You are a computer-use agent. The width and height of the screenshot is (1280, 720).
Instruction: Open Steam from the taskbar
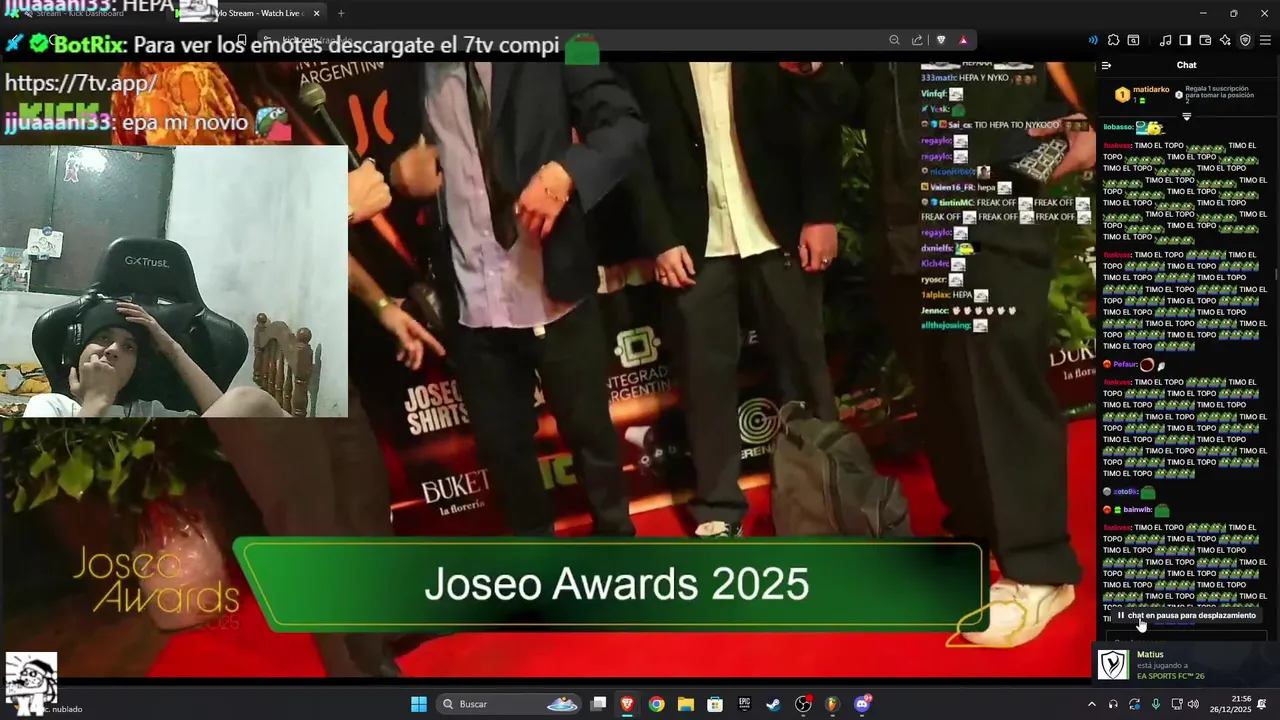[773, 704]
